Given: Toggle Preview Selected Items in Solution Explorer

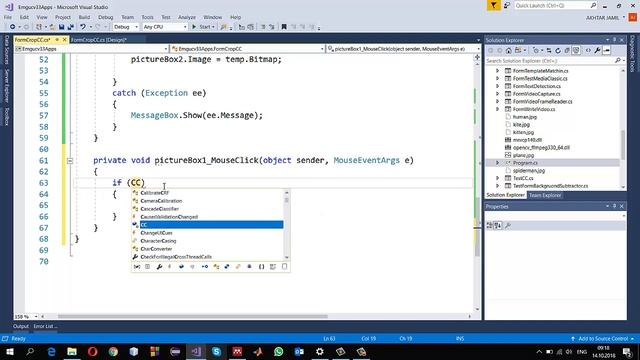Looking at the screenshot, I should click(607, 51).
